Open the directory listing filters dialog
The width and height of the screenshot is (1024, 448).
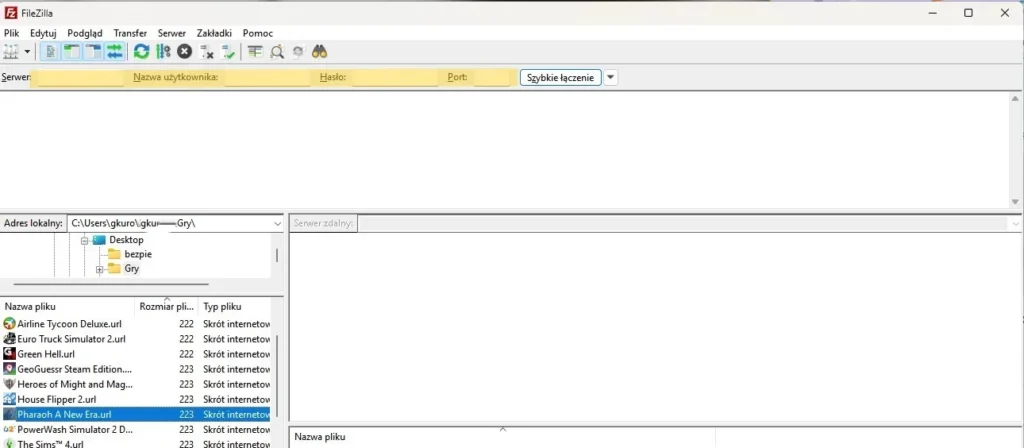click(255, 52)
